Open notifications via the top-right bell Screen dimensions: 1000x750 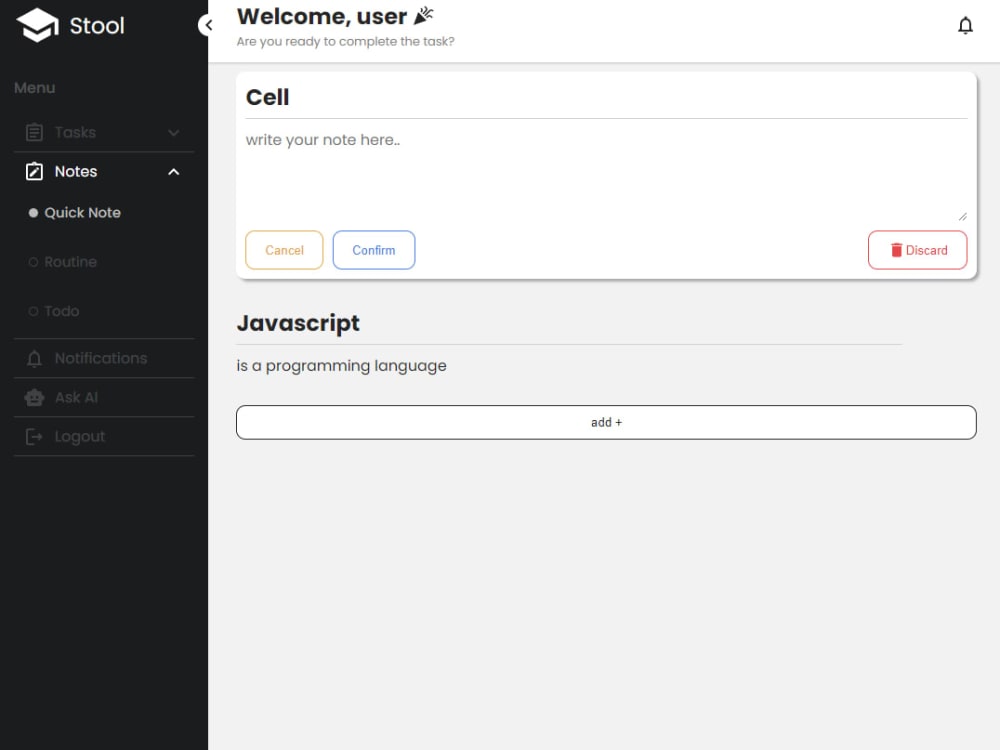966,25
